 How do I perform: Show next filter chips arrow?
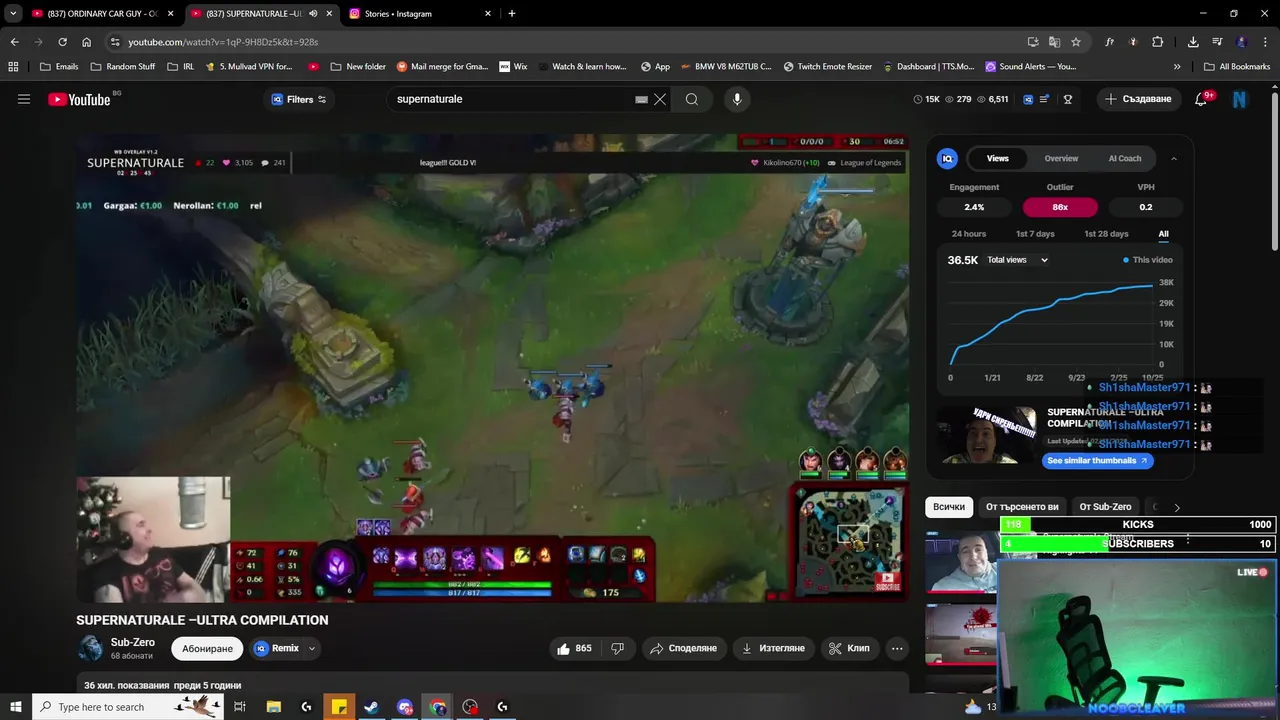pyautogui.click(x=1177, y=507)
